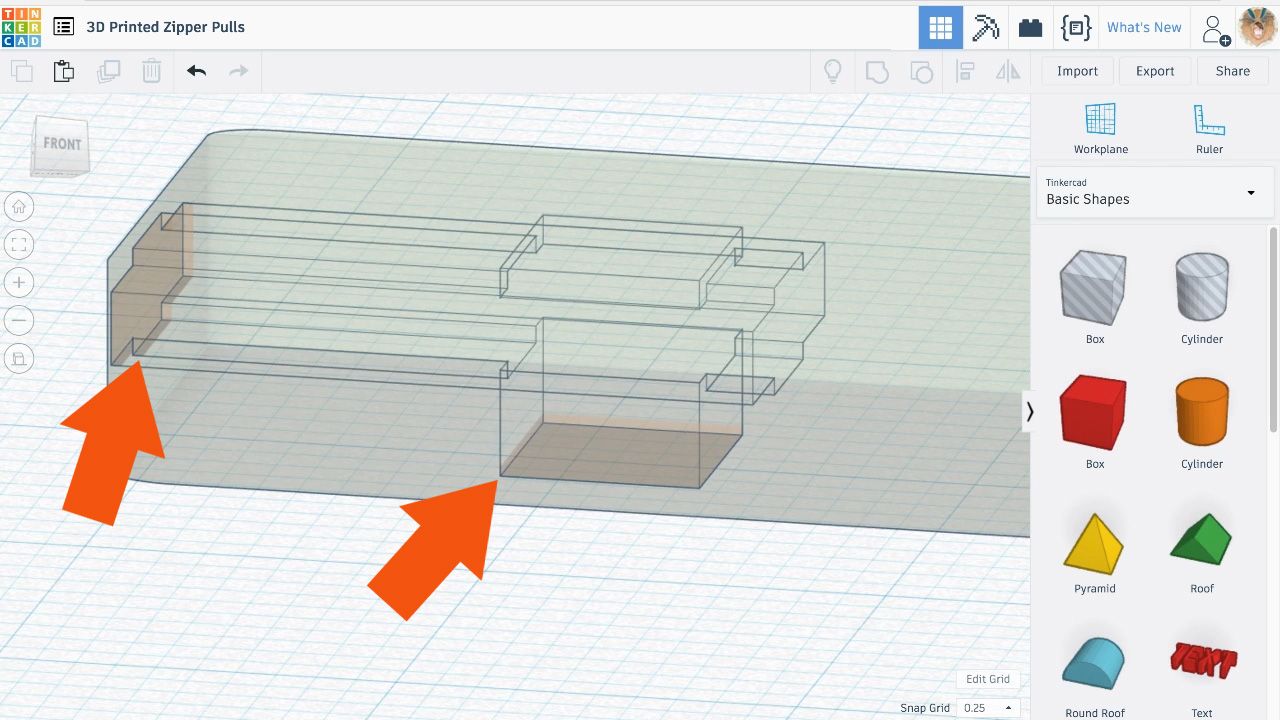
Task: Import a file into the design
Action: point(1077,71)
